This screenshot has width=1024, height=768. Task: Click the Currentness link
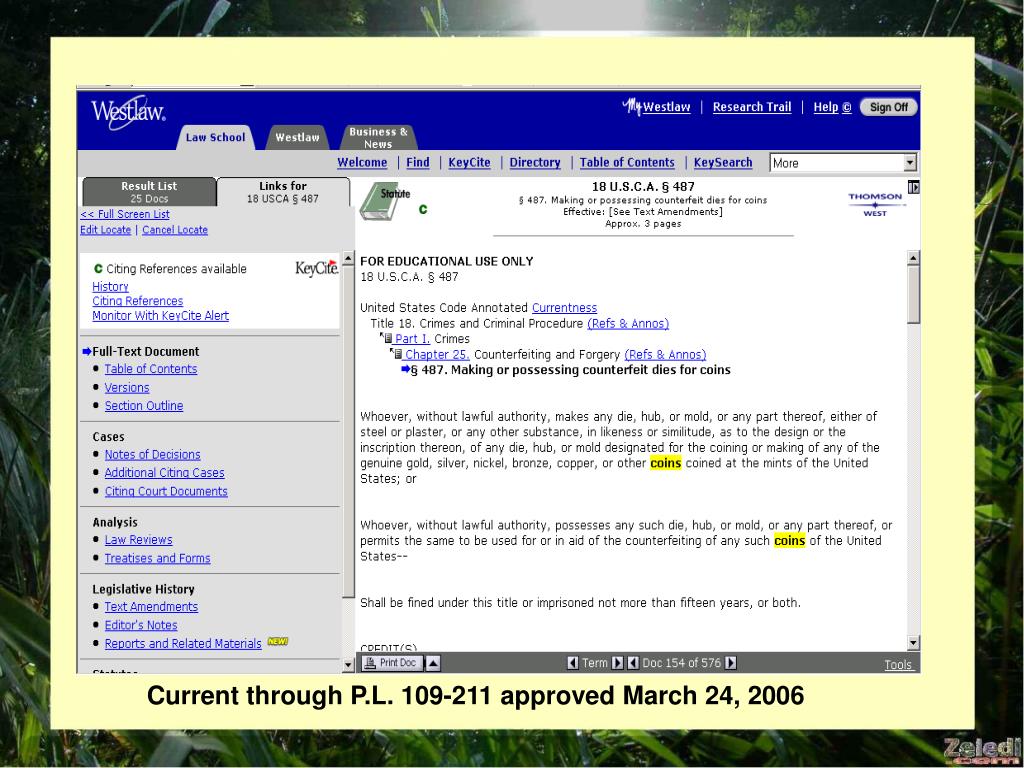pos(564,308)
